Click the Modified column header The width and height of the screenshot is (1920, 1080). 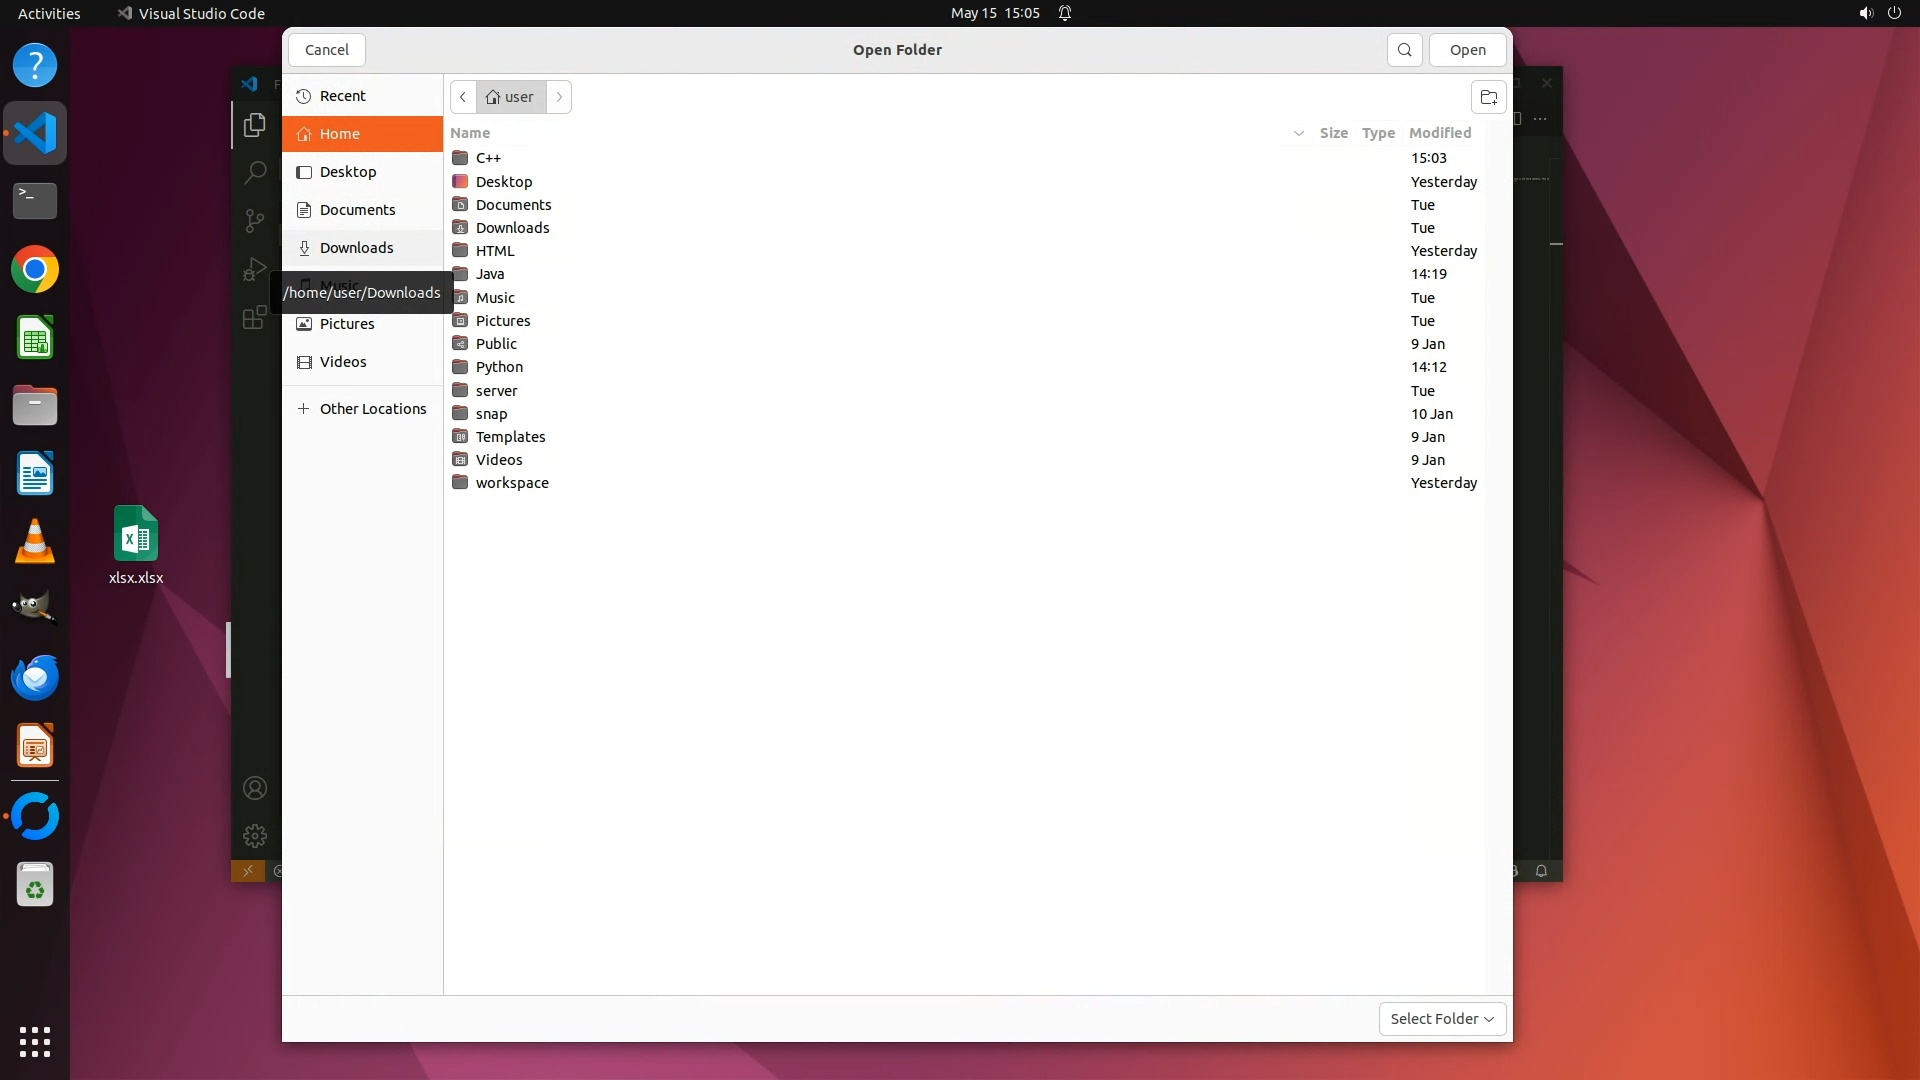(x=1439, y=133)
